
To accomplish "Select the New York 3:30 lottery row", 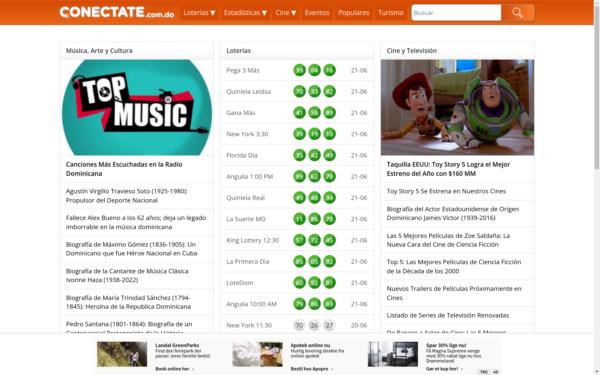I will pos(297,134).
